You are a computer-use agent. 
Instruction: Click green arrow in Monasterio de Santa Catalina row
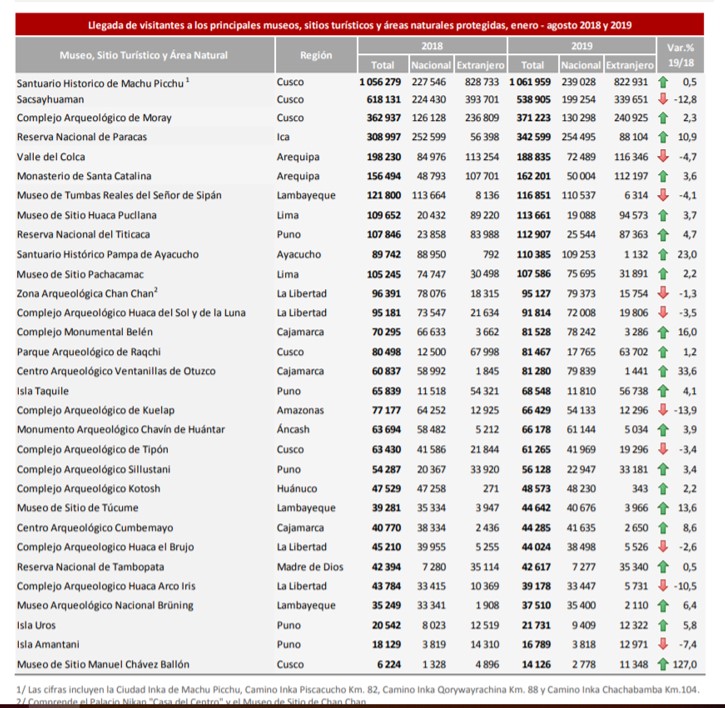pyautogui.click(x=663, y=176)
